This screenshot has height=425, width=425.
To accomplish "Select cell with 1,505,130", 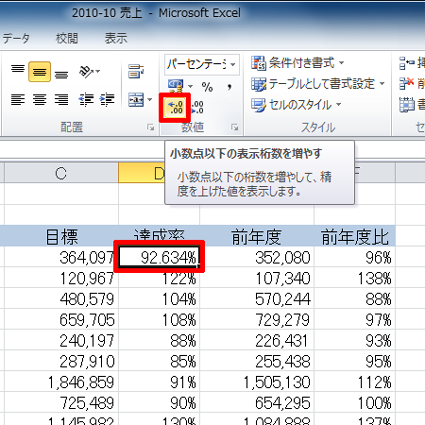I will click(257, 382).
